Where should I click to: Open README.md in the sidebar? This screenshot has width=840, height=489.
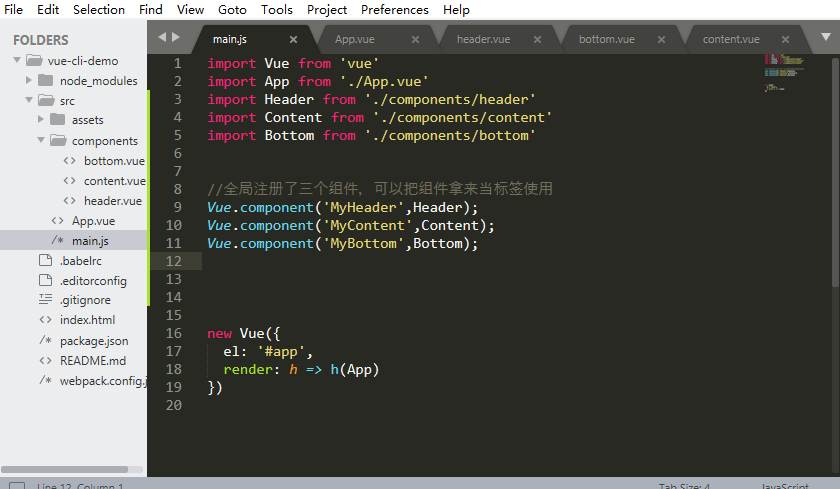93,360
